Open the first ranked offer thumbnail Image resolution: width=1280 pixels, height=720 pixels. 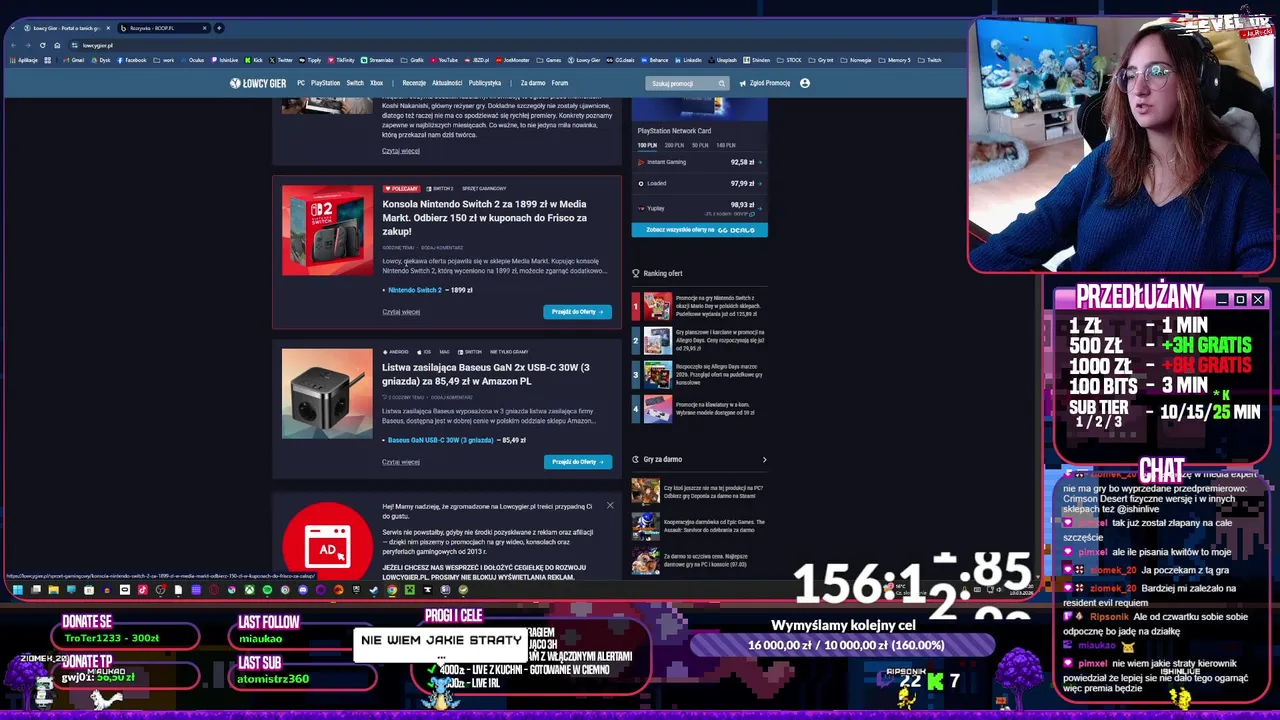pos(657,305)
